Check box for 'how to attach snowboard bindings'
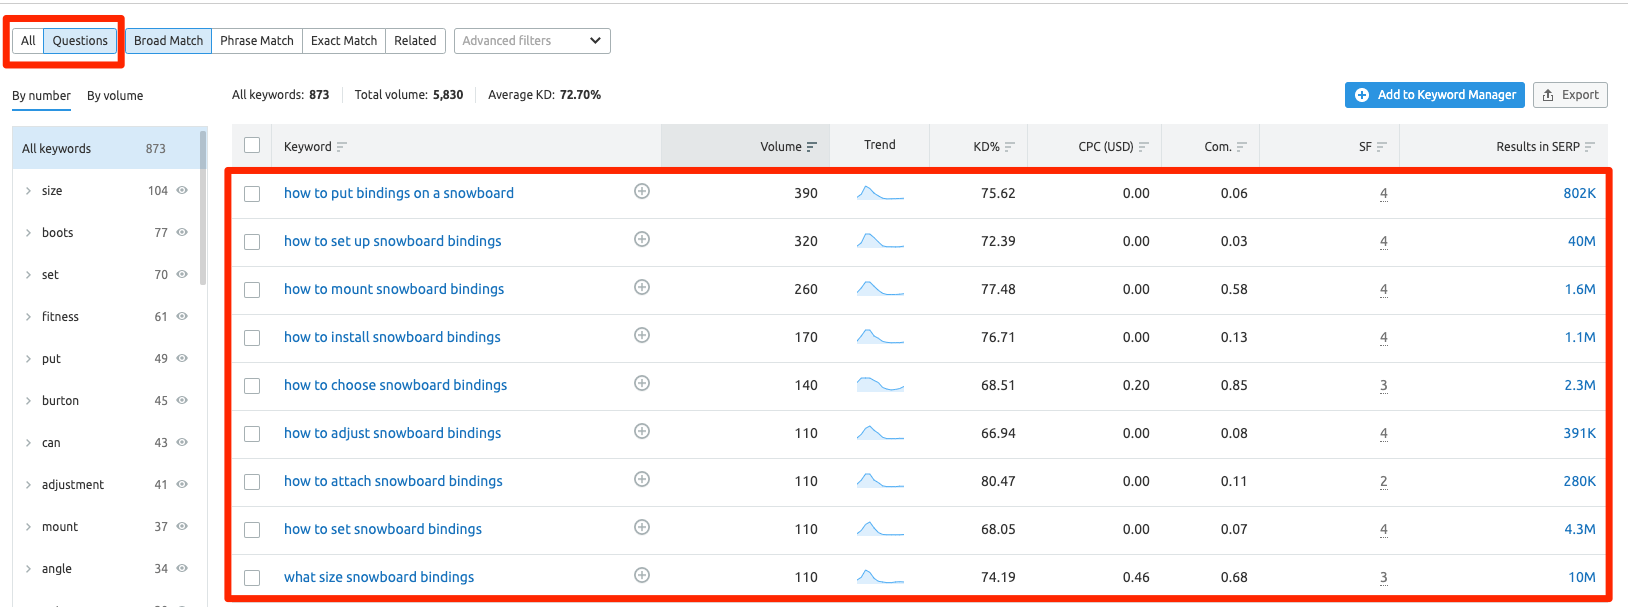This screenshot has width=1628, height=607. [252, 482]
